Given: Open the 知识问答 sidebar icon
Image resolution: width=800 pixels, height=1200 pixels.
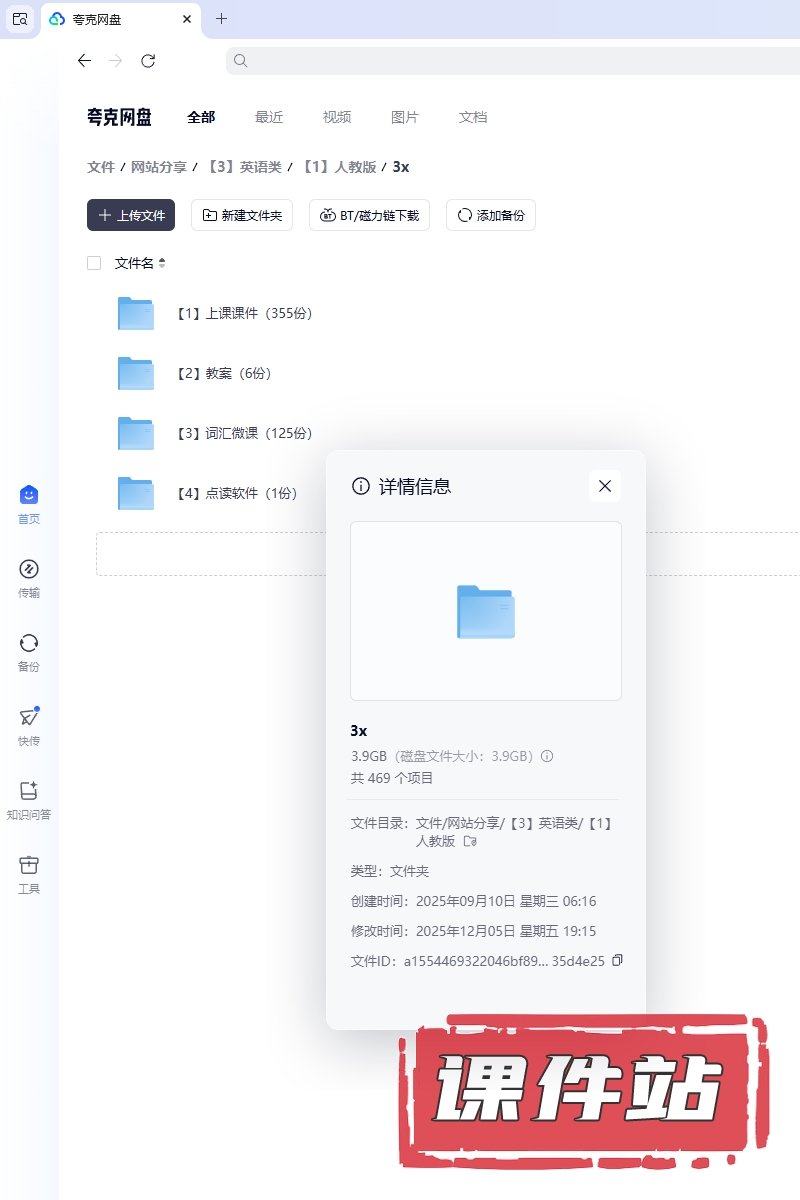Looking at the screenshot, I should point(29,791).
